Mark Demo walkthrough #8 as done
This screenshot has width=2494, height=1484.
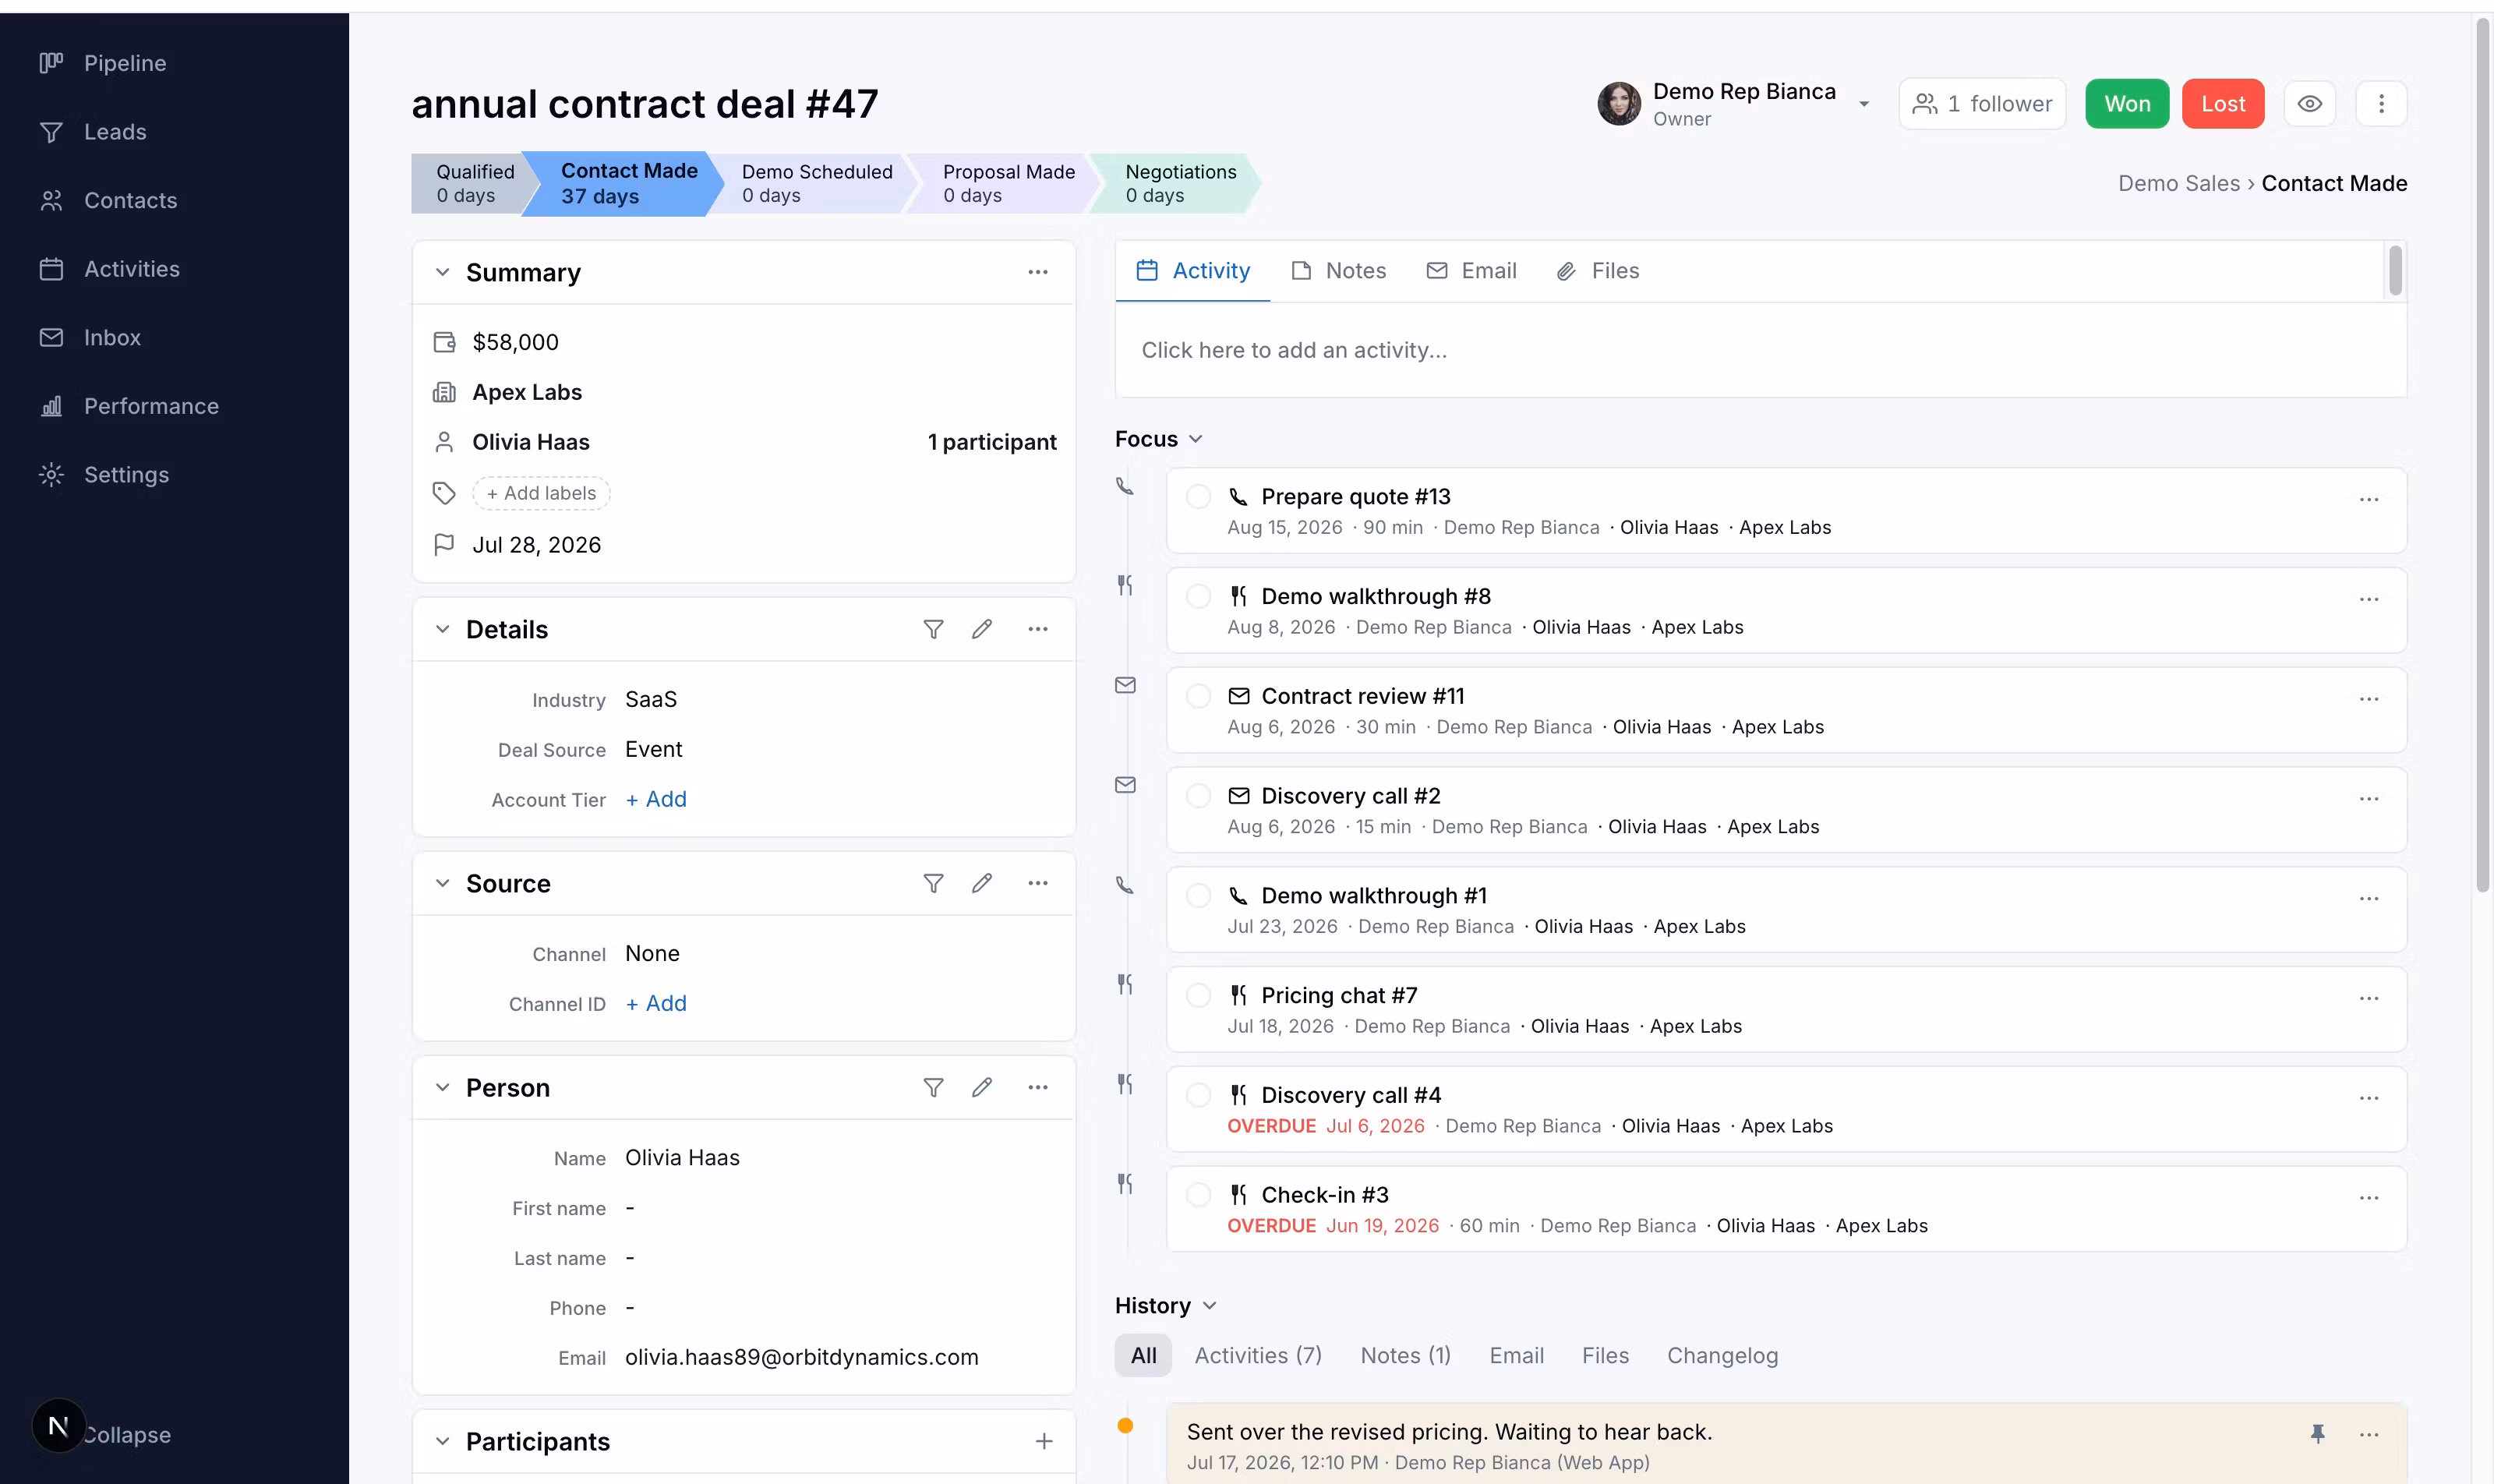(x=1198, y=597)
